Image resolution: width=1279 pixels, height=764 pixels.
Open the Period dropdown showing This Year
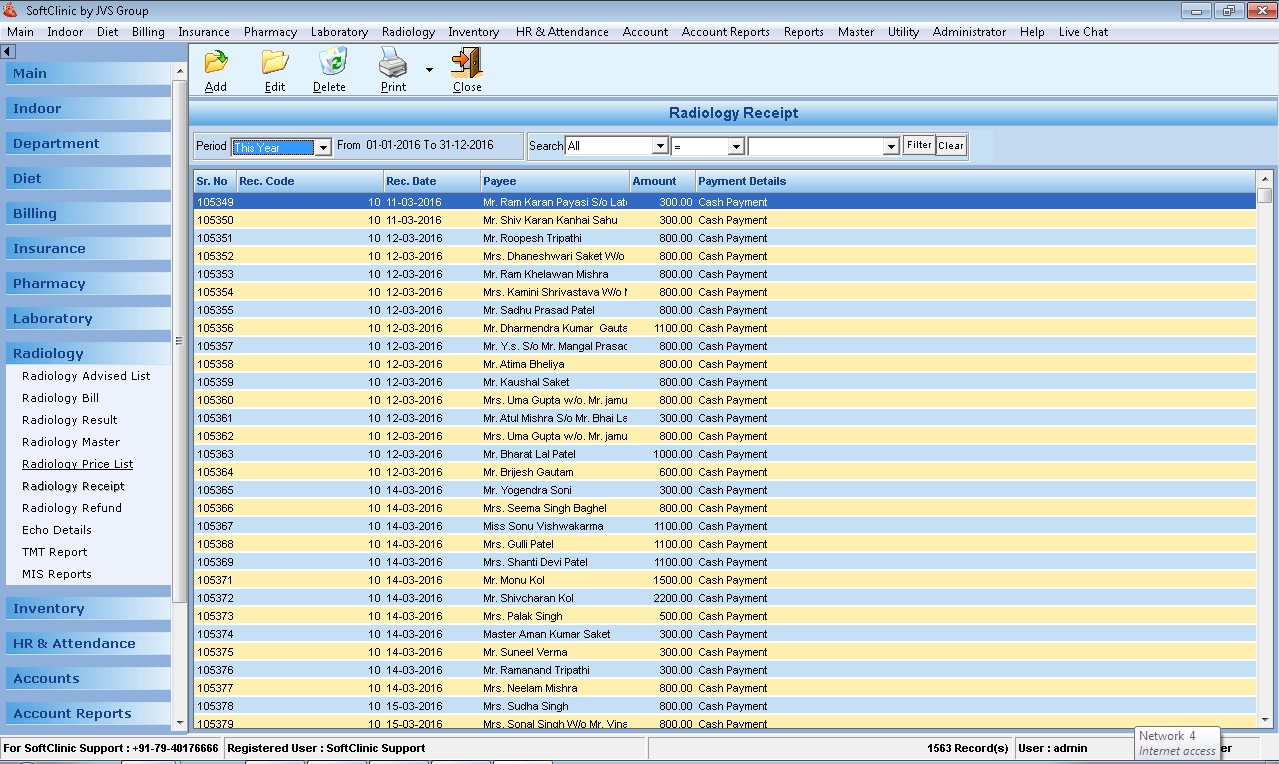pos(323,148)
